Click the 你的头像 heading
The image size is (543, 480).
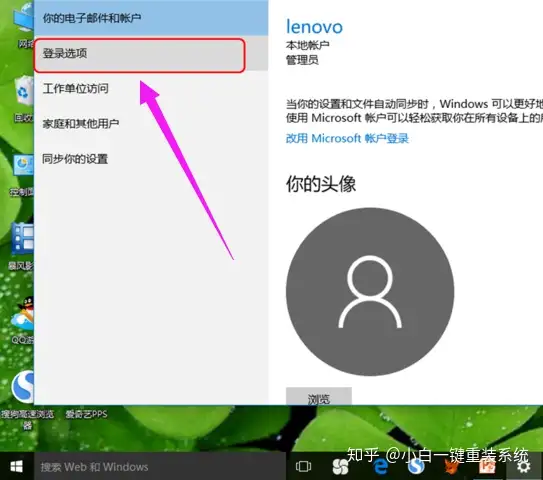321,184
